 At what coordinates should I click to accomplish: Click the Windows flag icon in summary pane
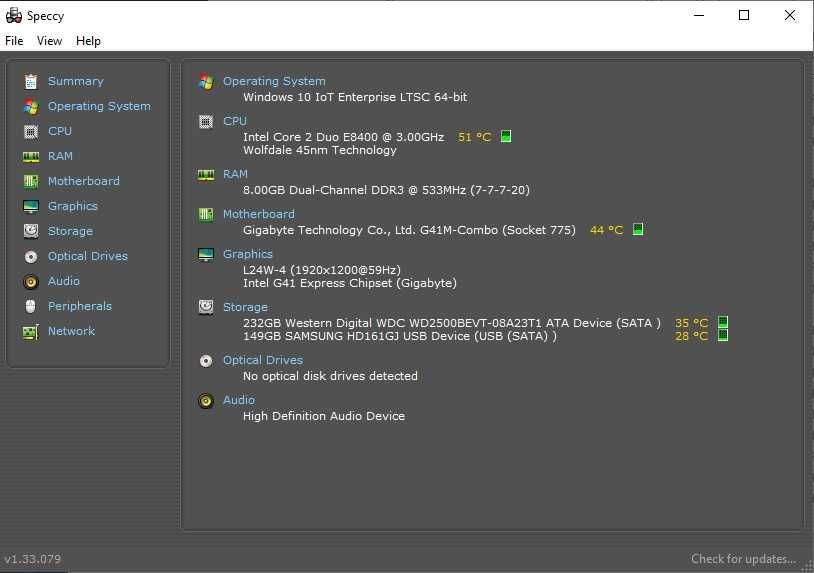[x=206, y=81]
